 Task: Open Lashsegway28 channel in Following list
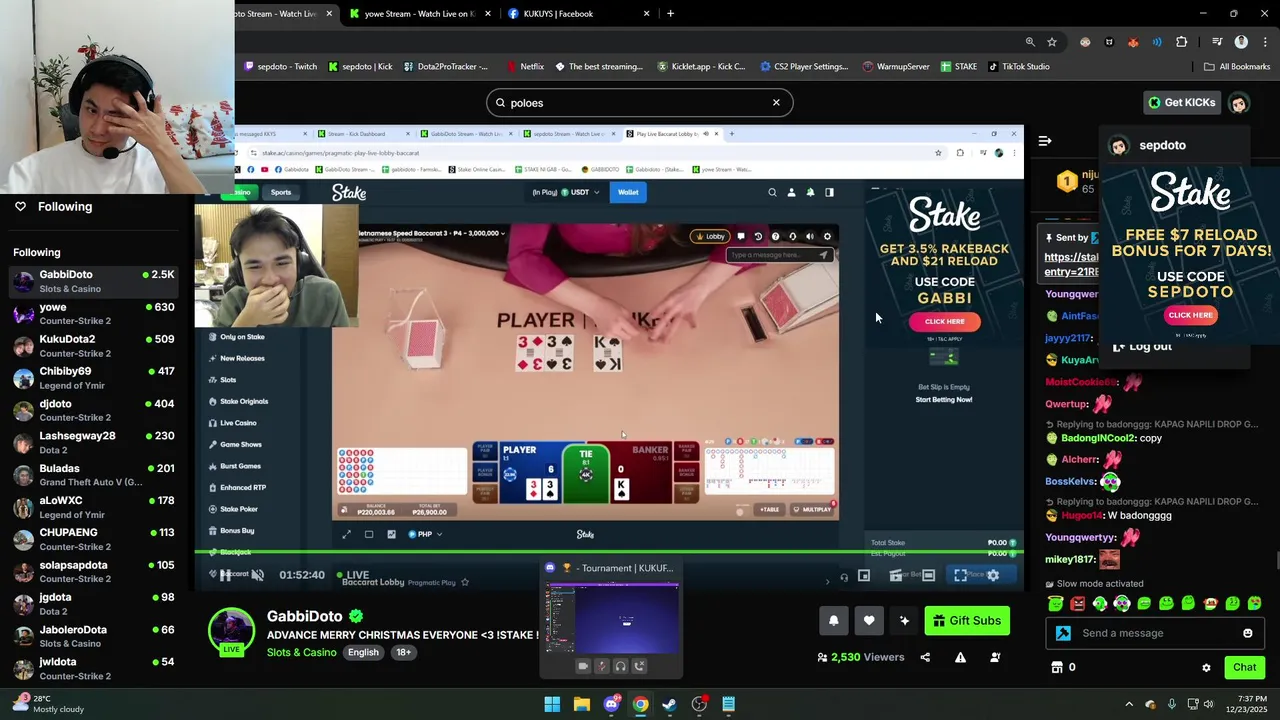click(95, 443)
